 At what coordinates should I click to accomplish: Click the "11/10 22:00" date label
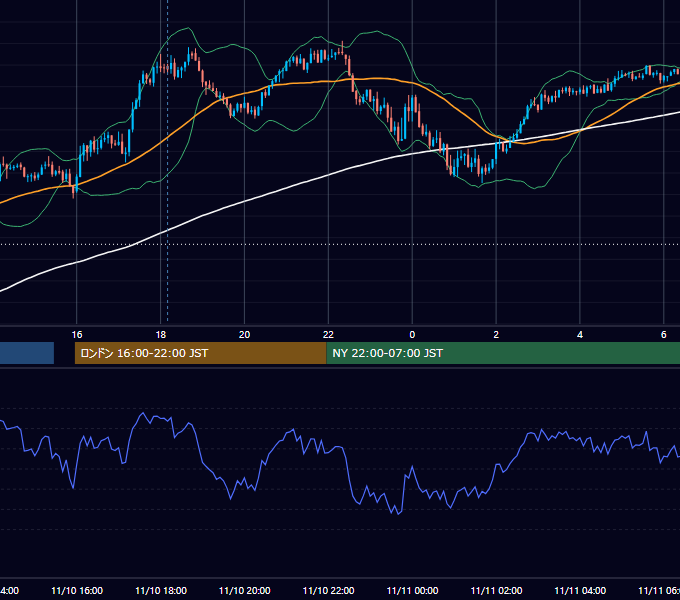(x=328, y=590)
